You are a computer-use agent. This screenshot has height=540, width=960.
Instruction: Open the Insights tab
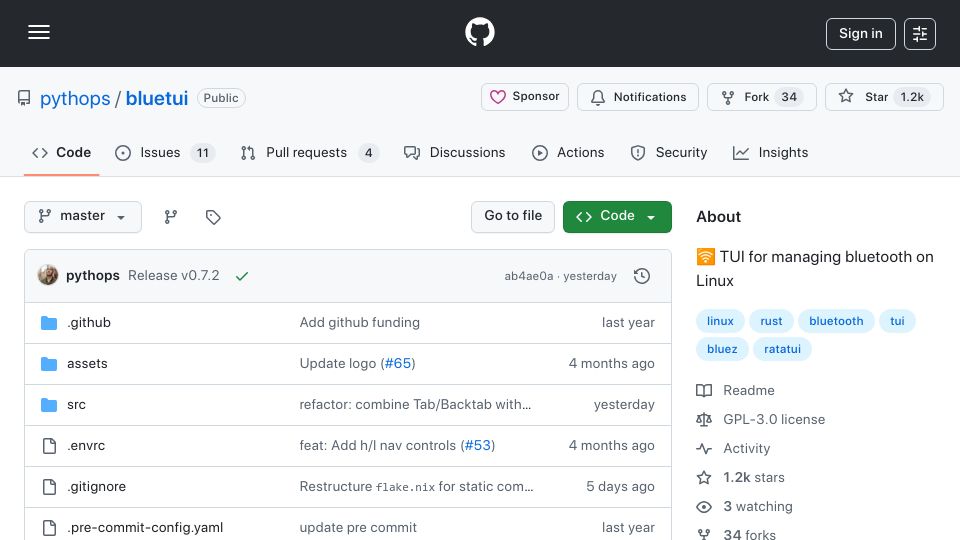coord(770,152)
